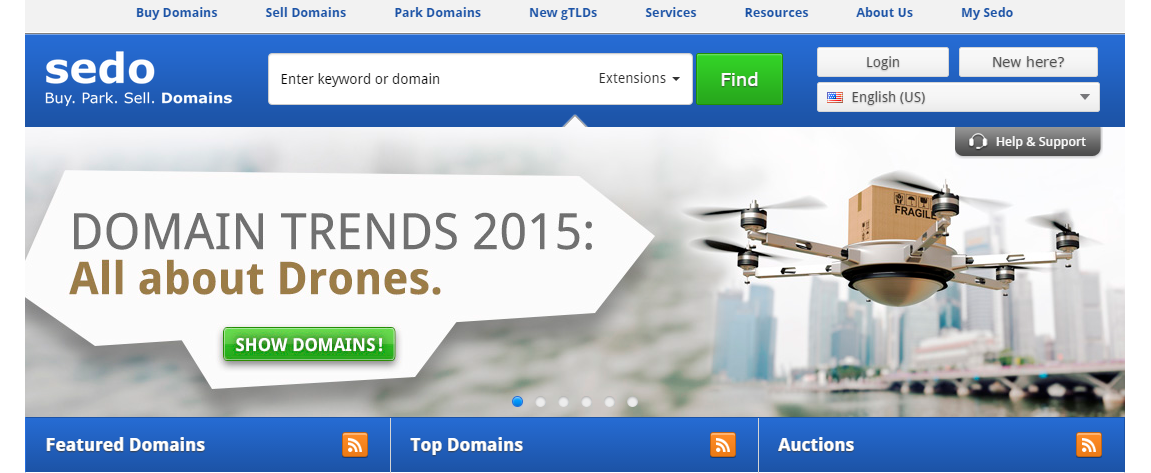The height and width of the screenshot is (473, 1151).
Task: Click the New here? button
Action: pos(1028,62)
